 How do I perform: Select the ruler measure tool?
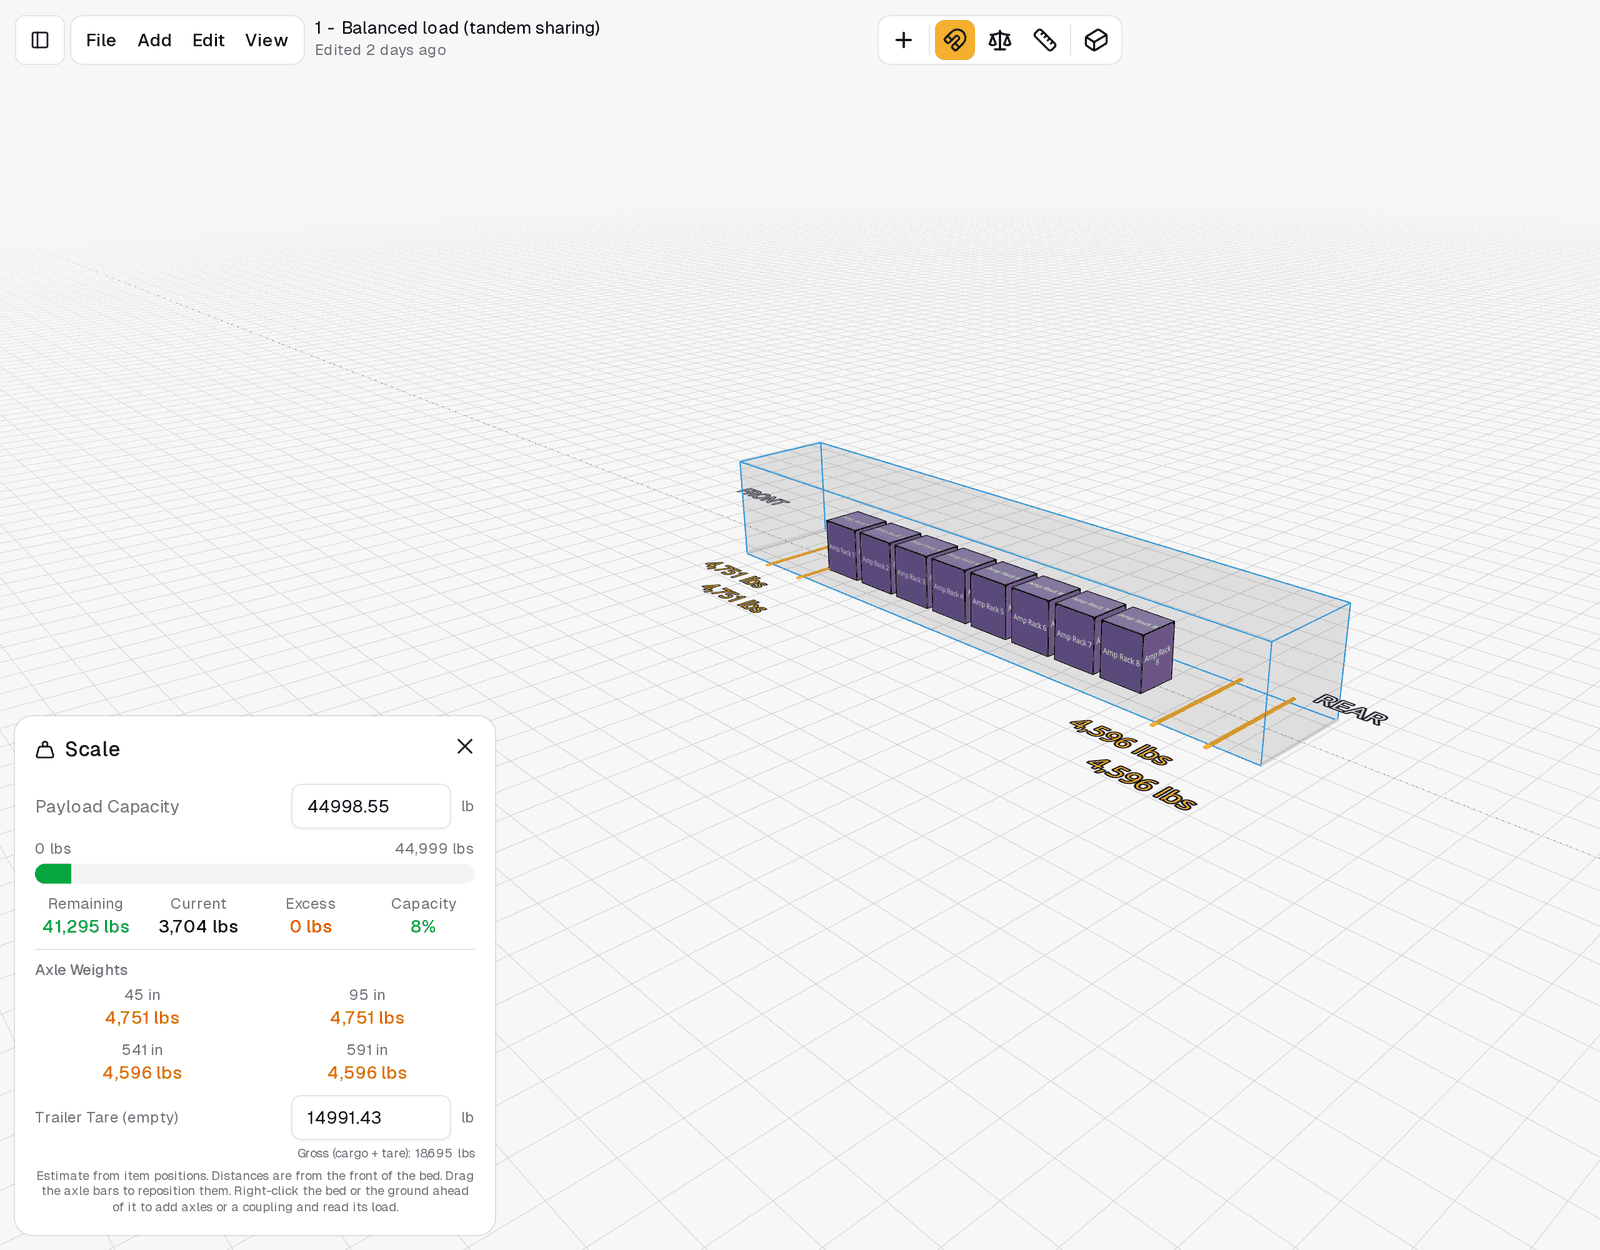tap(1045, 40)
